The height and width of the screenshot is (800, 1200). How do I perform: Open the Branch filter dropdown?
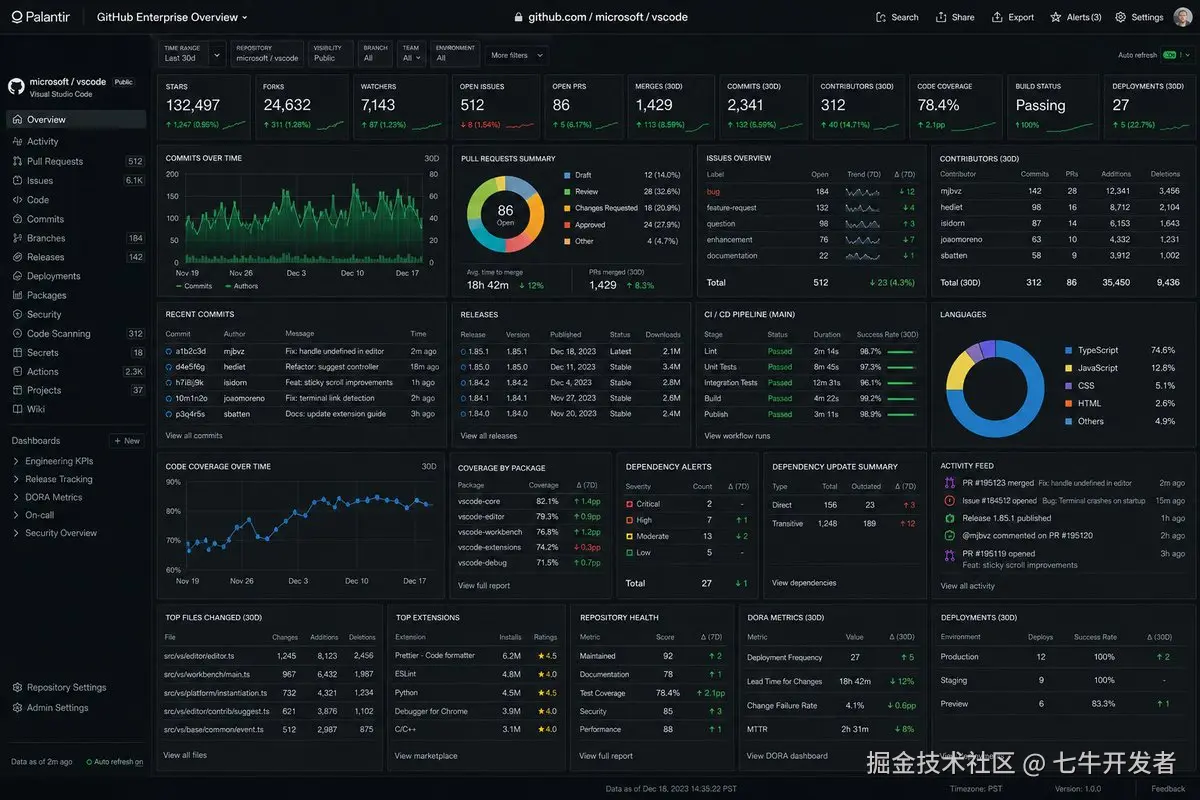[x=376, y=53]
